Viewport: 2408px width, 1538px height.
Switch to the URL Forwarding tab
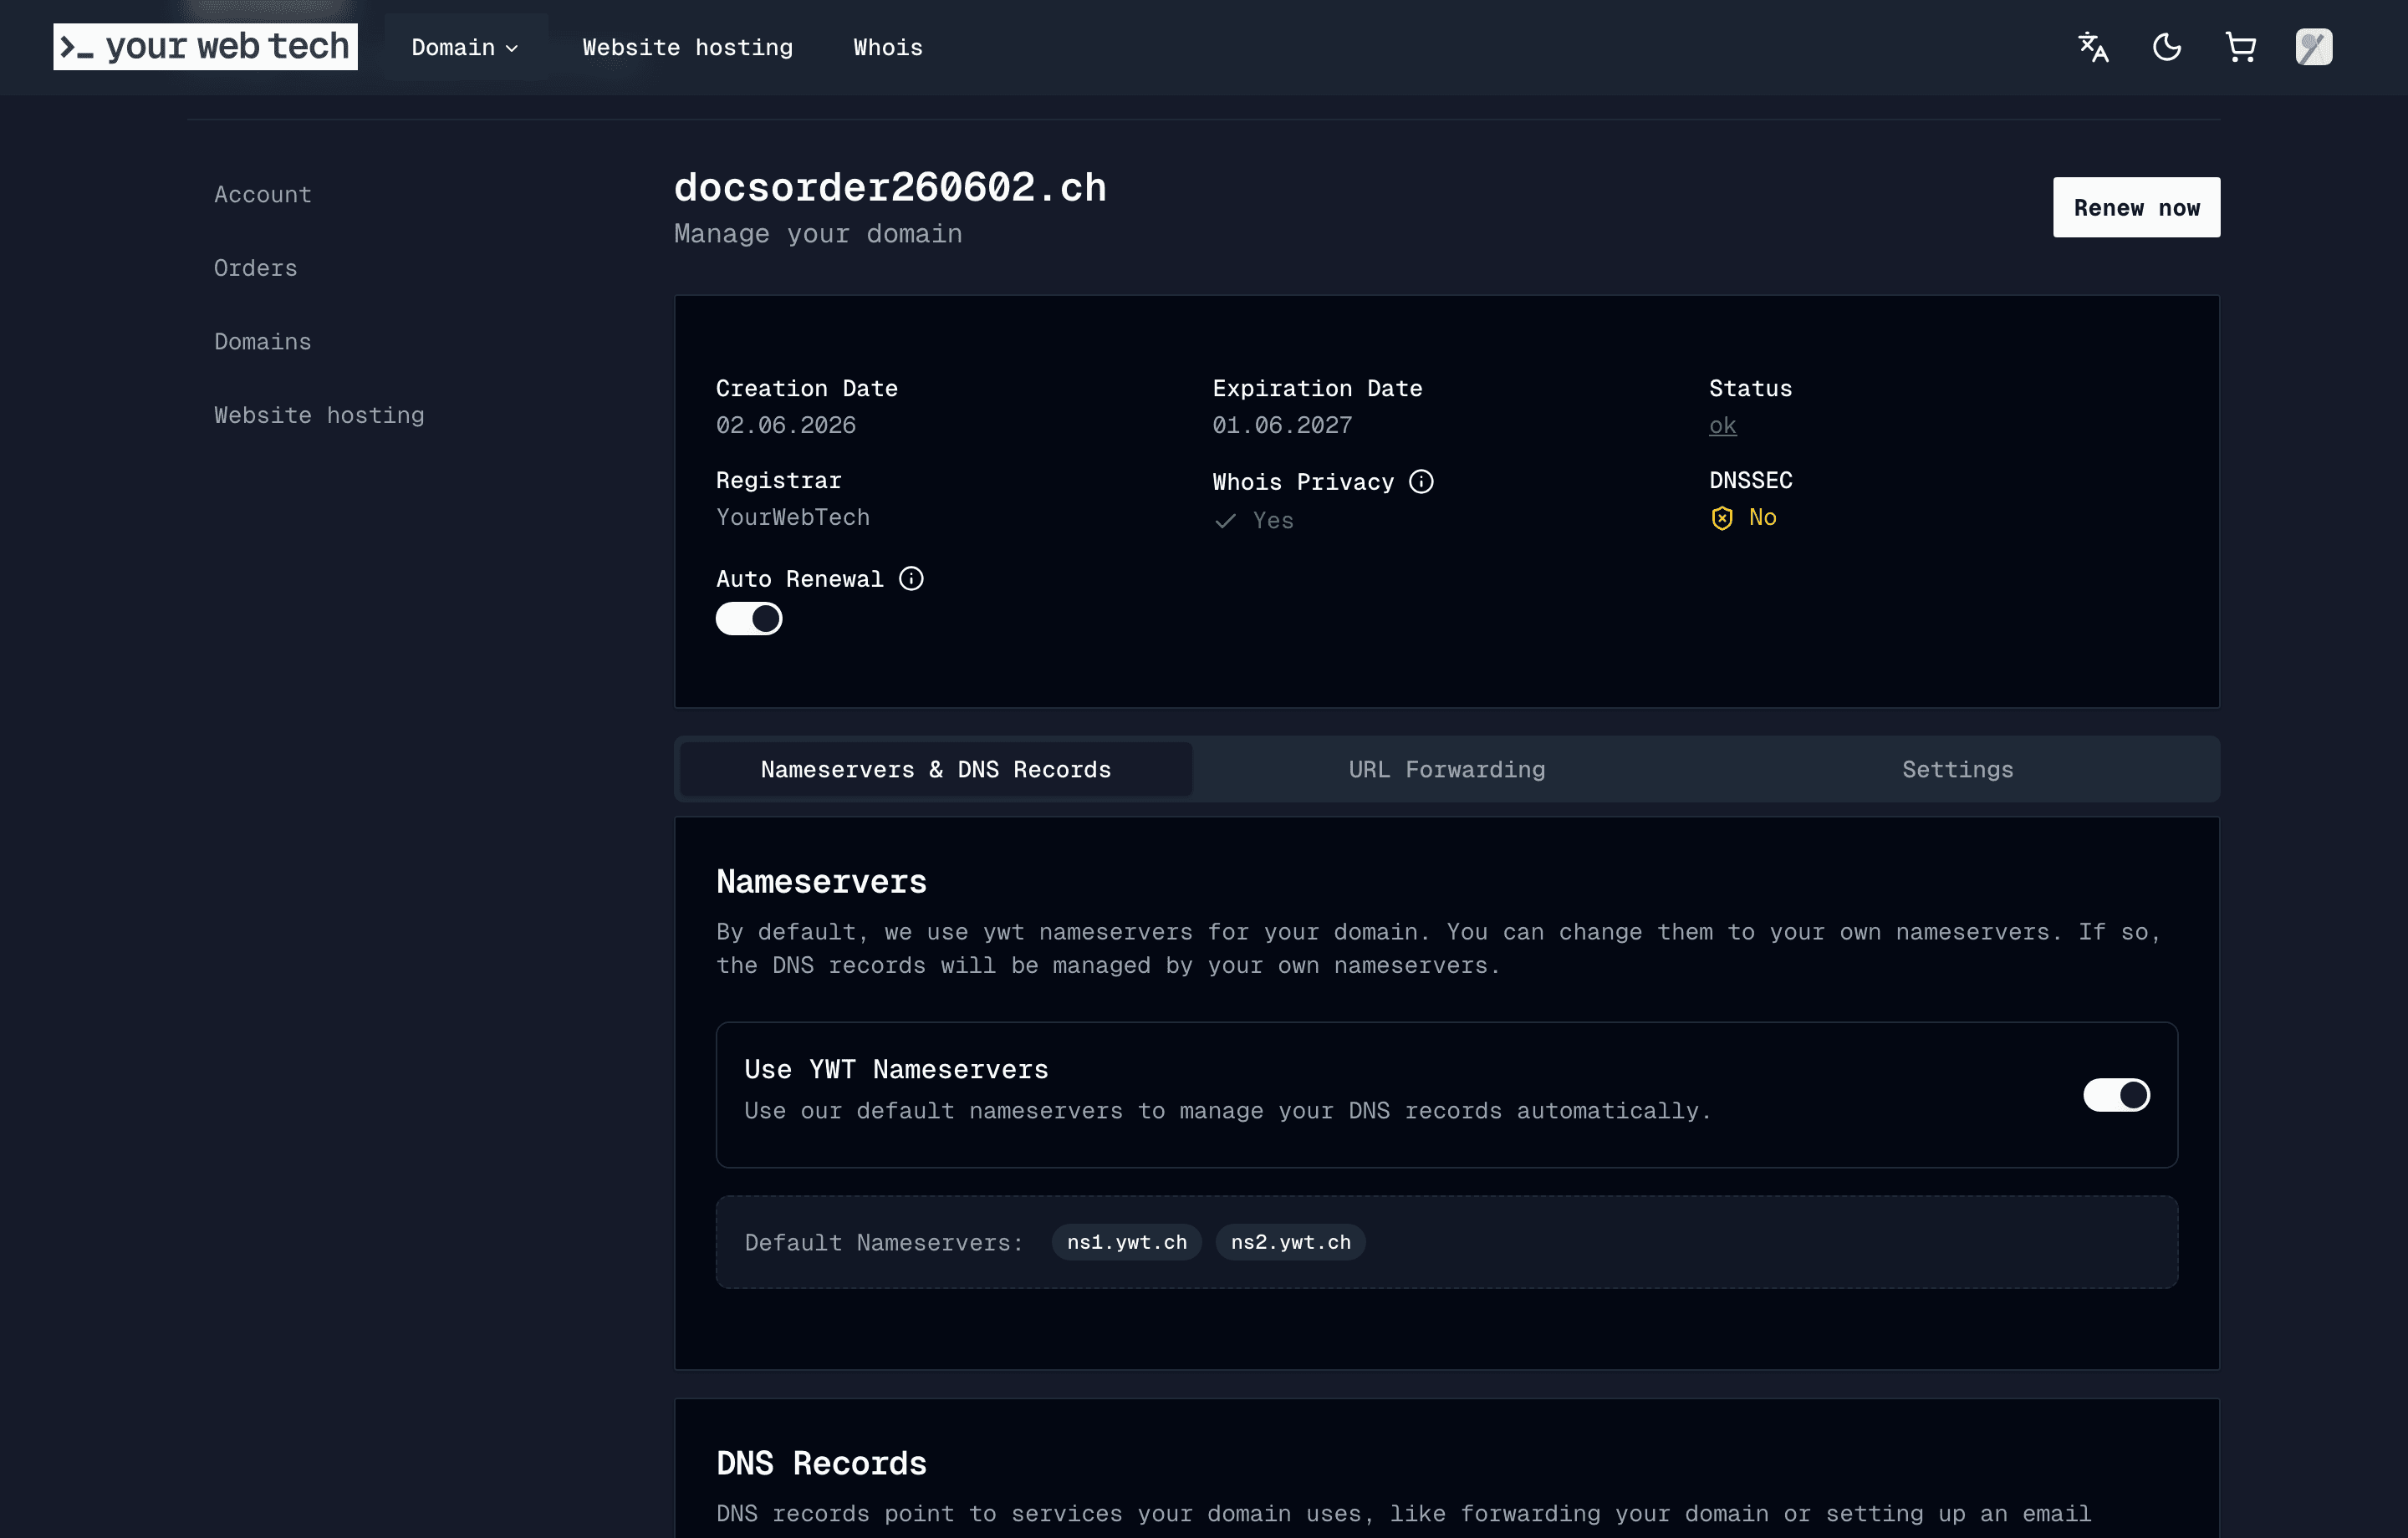pyautogui.click(x=1446, y=769)
